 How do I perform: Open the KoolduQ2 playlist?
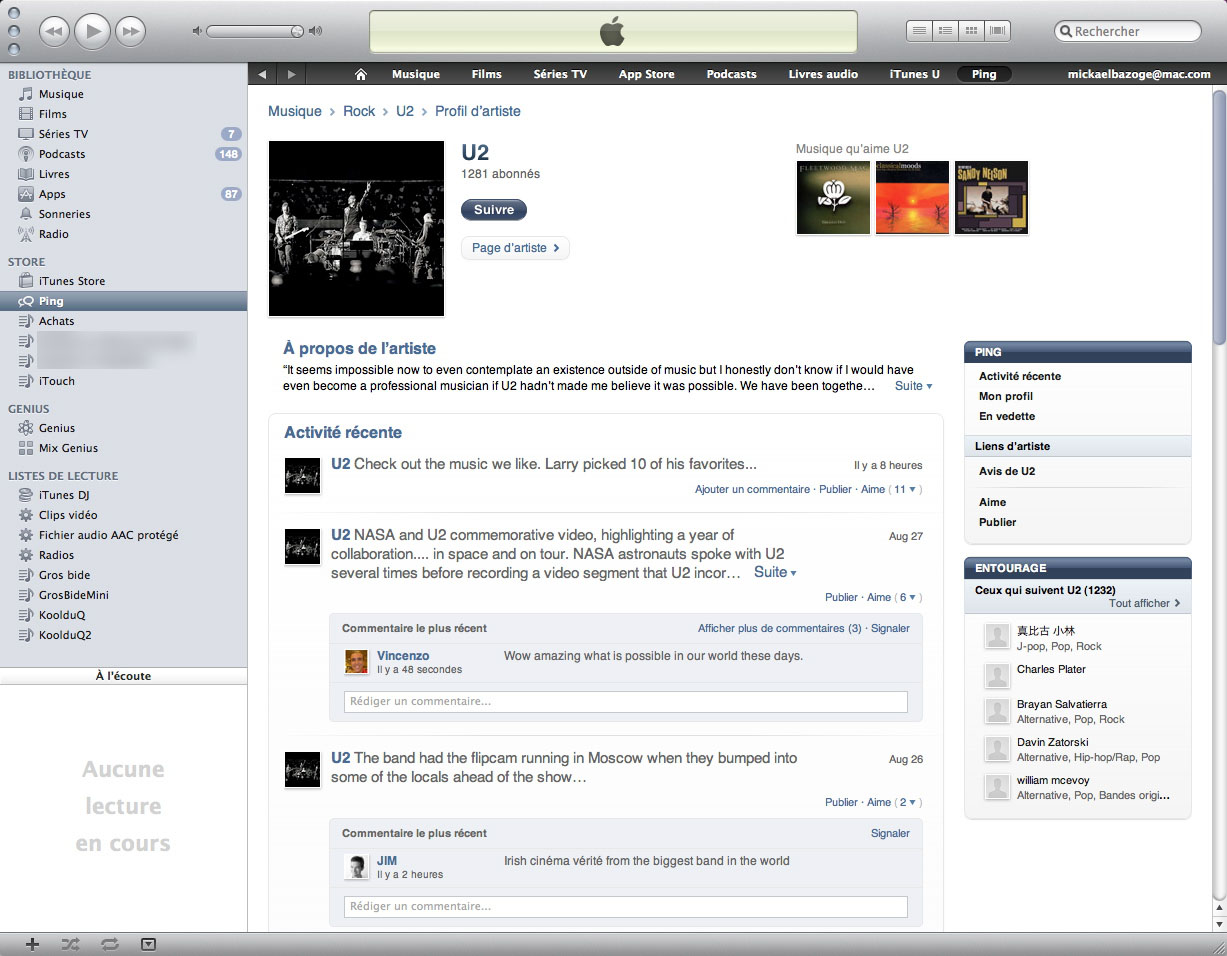66,635
